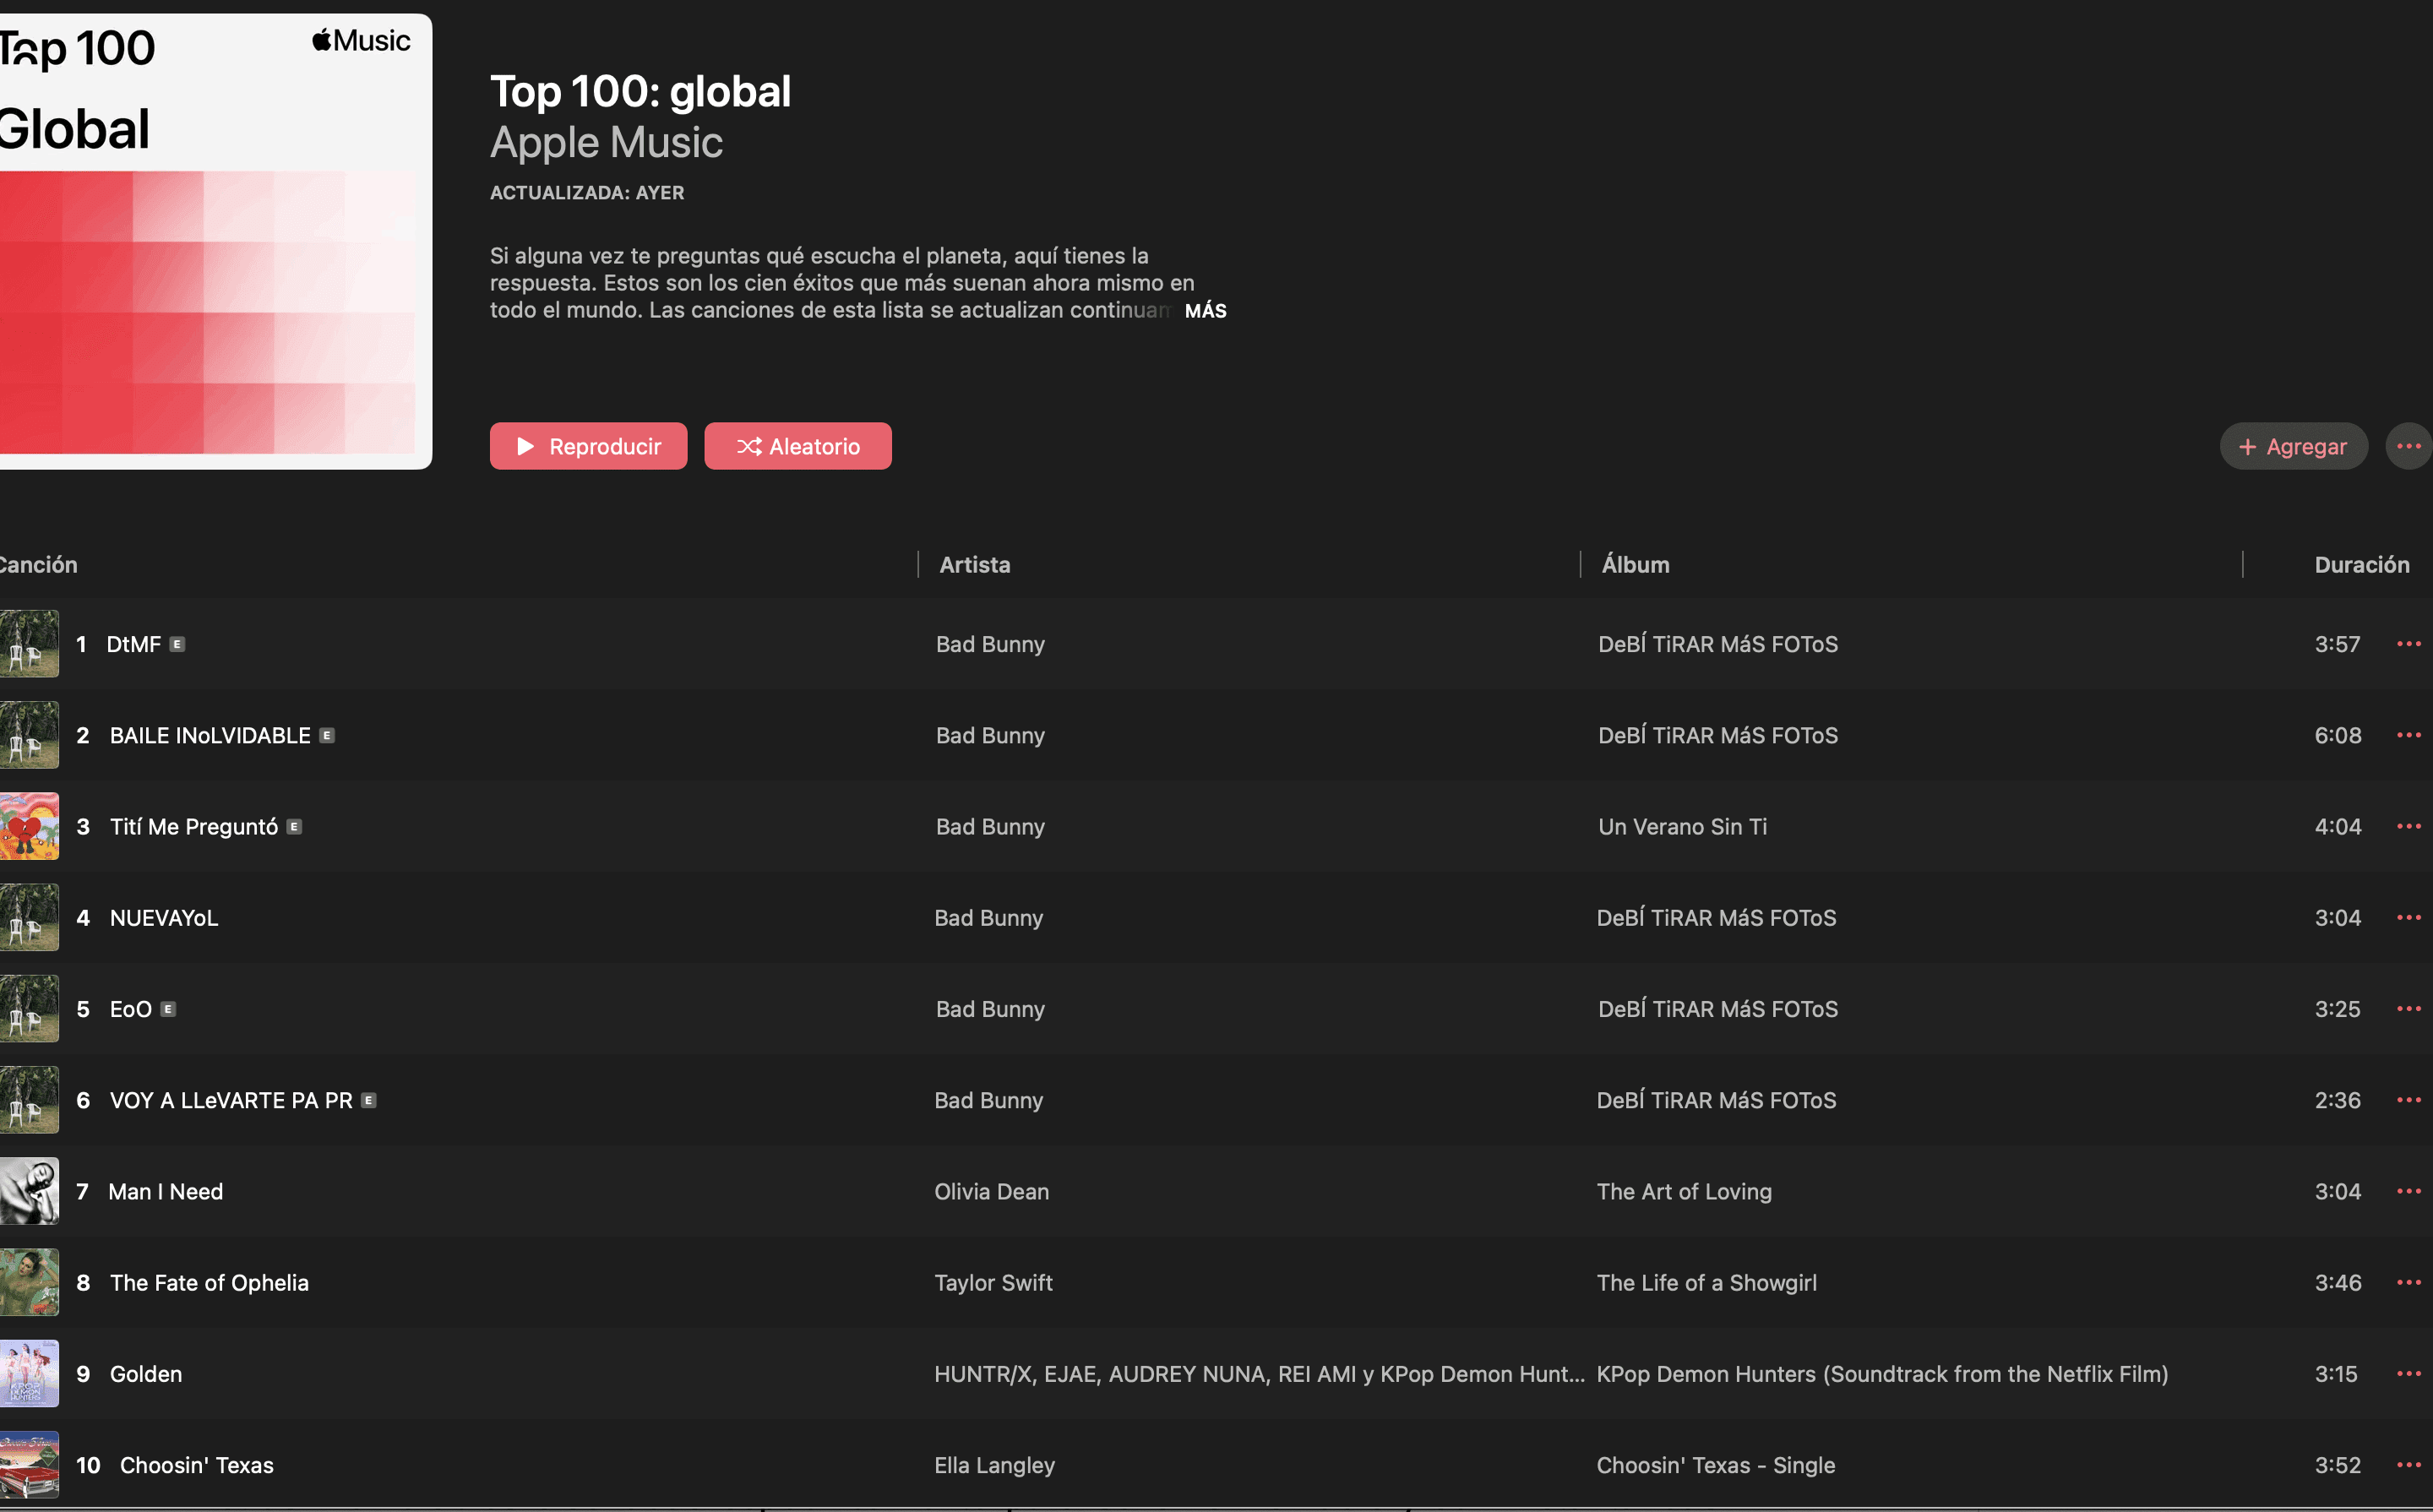2433x1512 pixels.
Task: Expand description with MÁS link
Action: coord(1205,311)
